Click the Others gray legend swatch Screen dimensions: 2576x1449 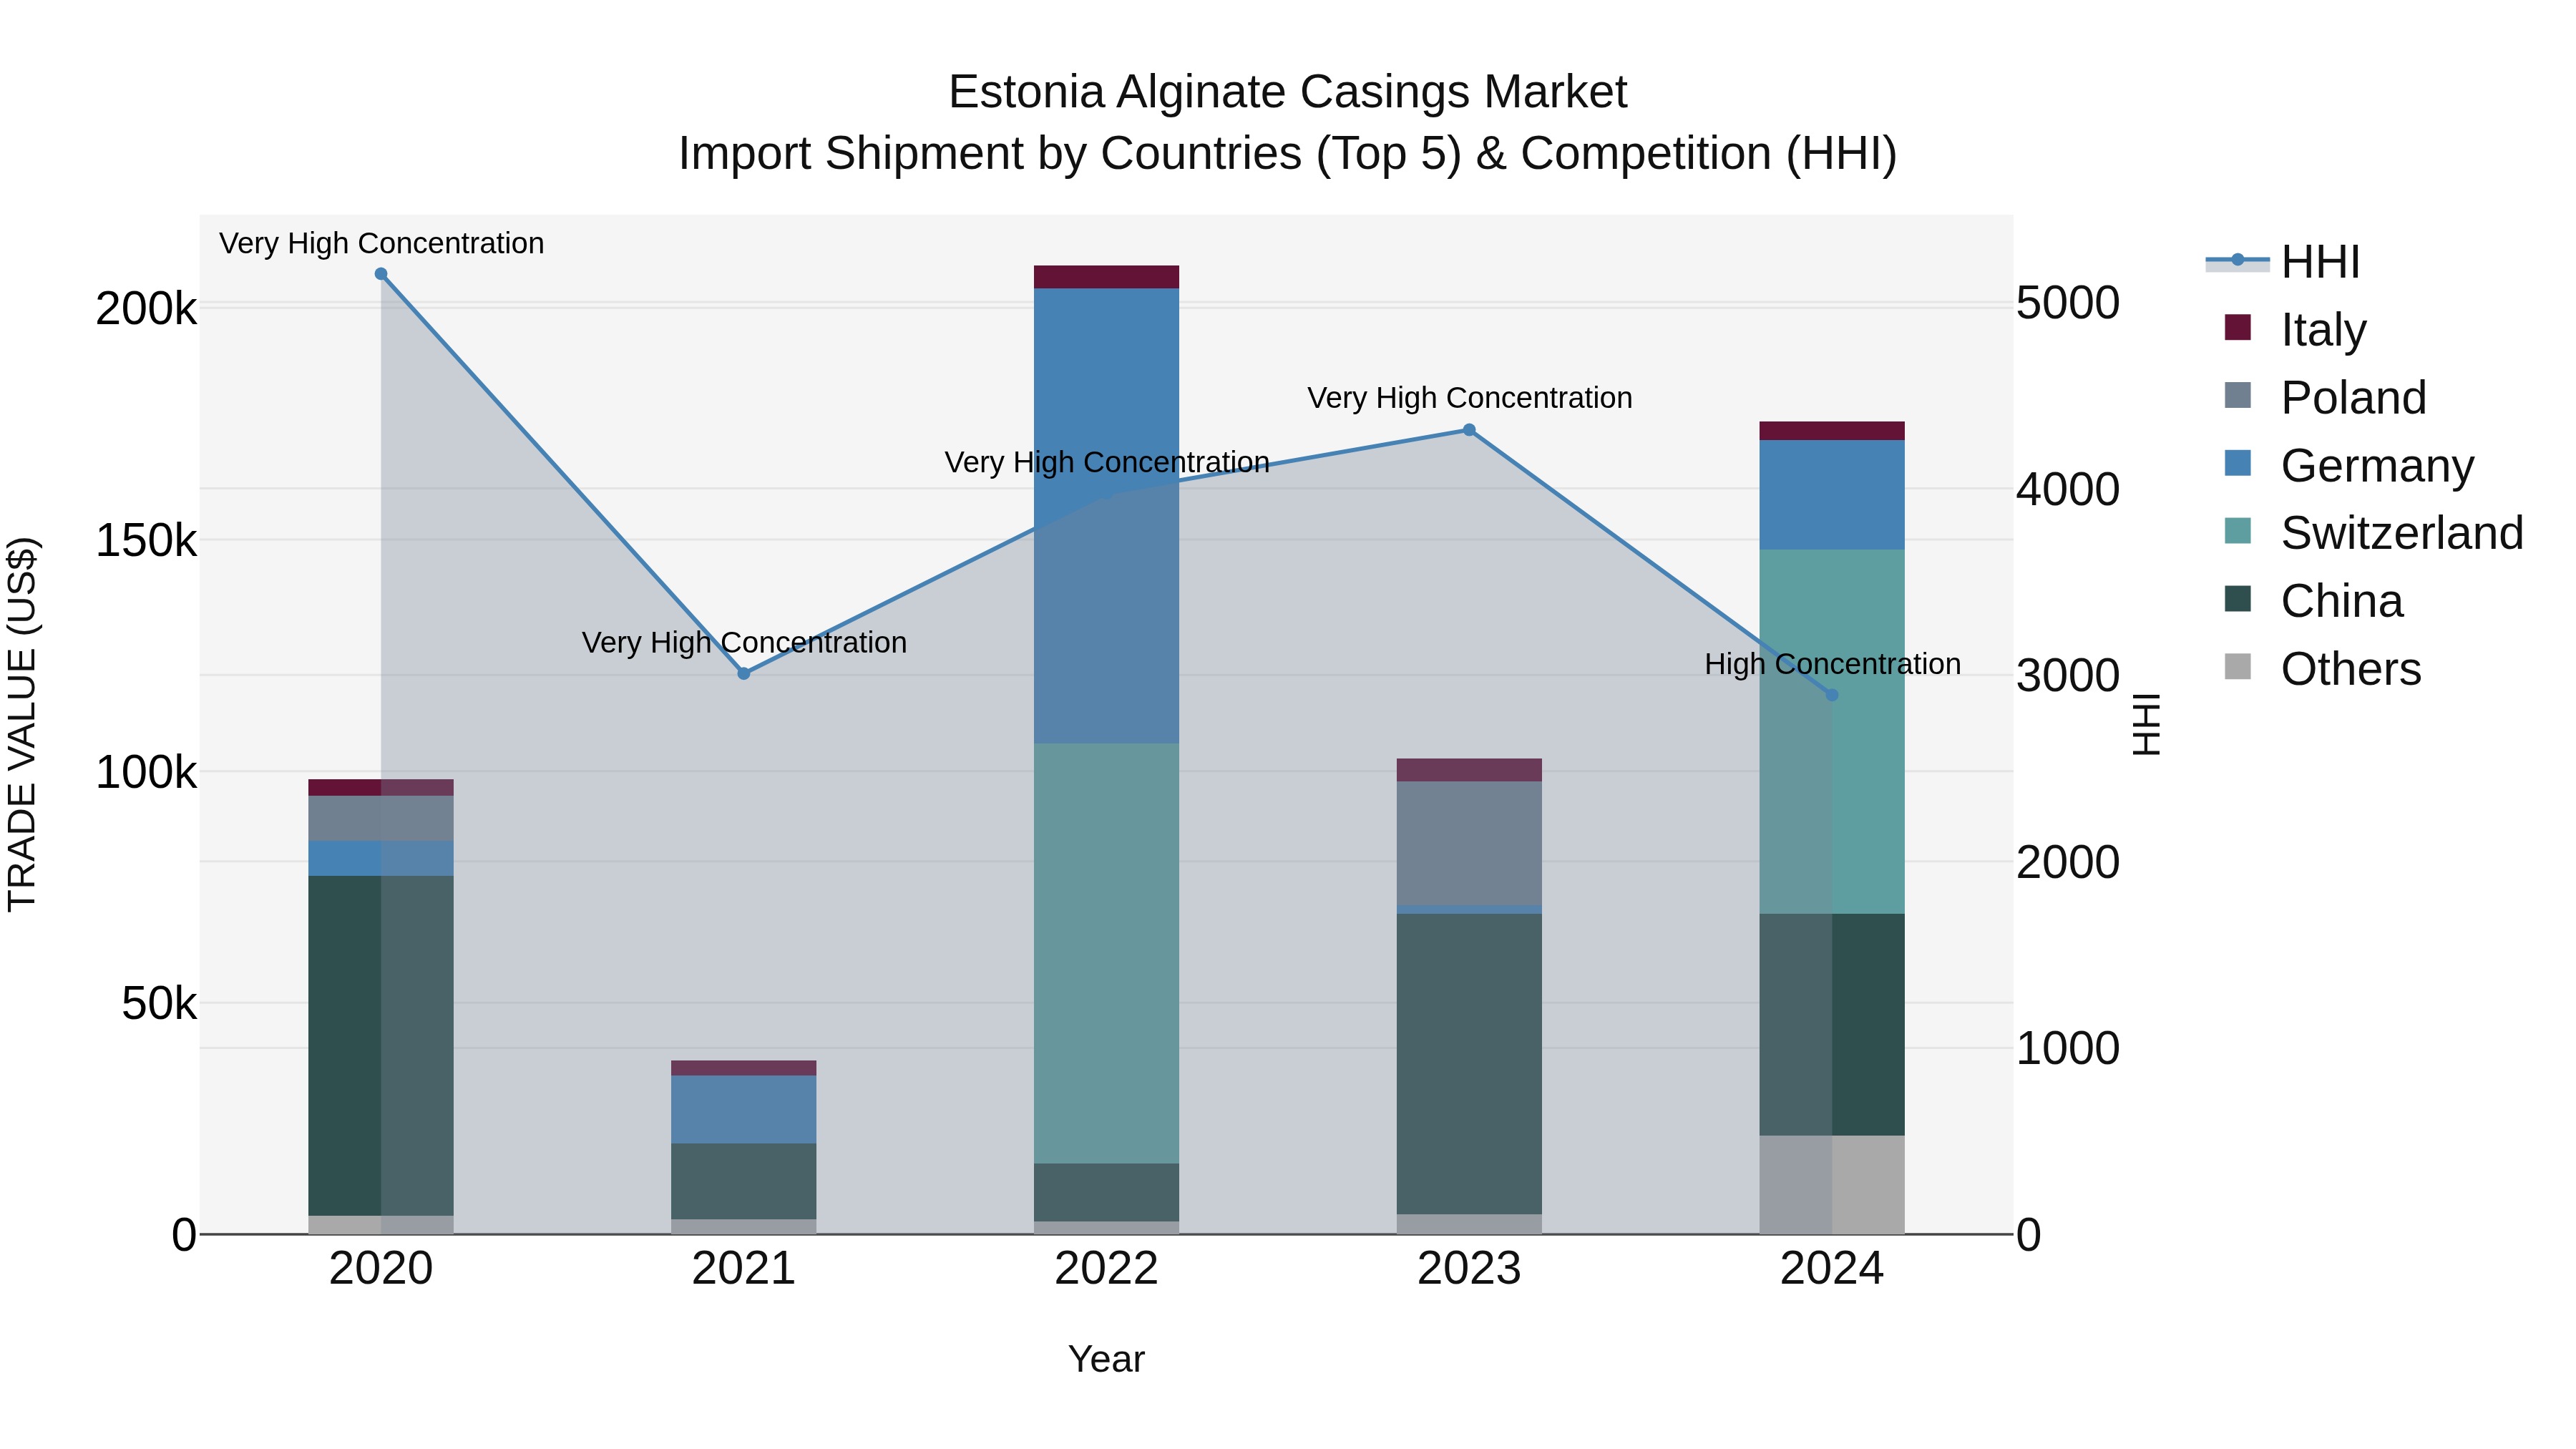(x=2238, y=666)
